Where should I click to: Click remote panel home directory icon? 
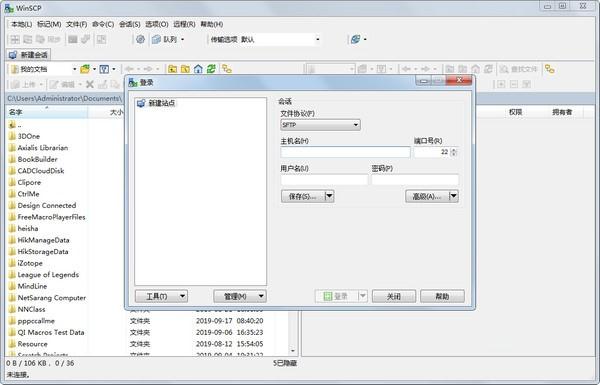(x=476, y=69)
